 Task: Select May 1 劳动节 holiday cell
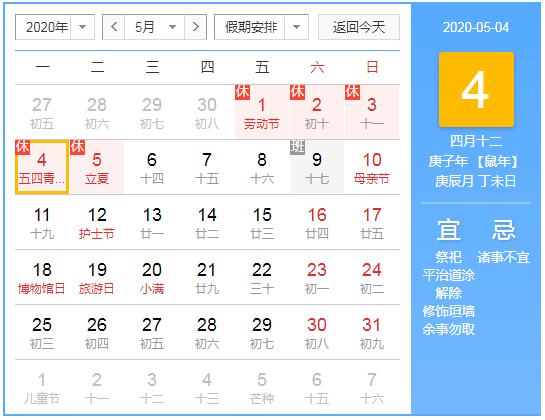click(262, 112)
